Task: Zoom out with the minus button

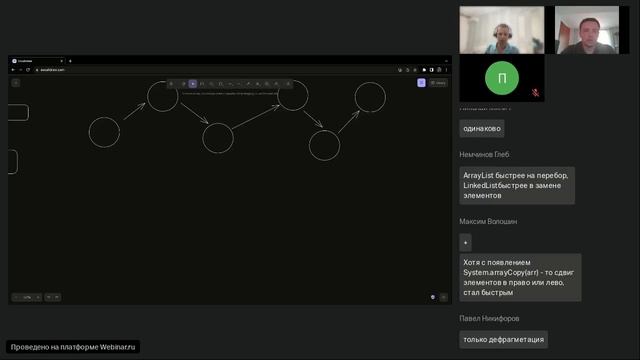Action: pyautogui.click(x=16, y=297)
